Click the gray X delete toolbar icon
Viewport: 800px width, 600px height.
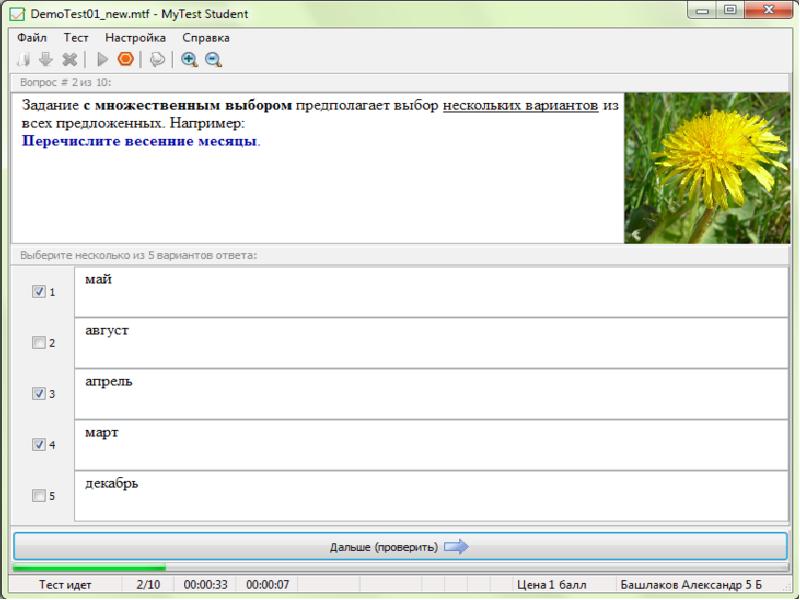[x=69, y=59]
